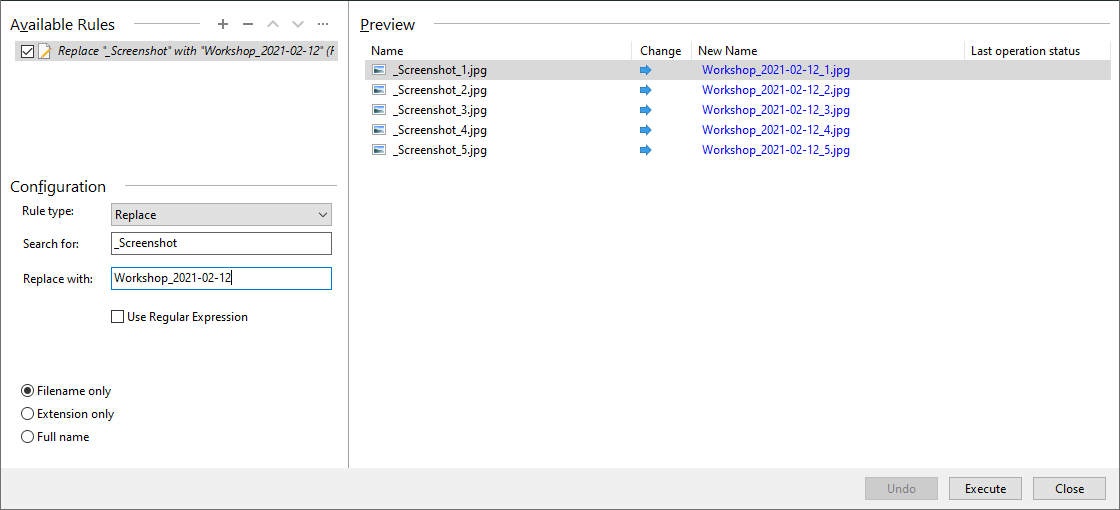Viewport: 1120px width, 510px height.
Task: Click the edit icon on the Replace rule
Action: pyautogui.click(x=45, y=51)
